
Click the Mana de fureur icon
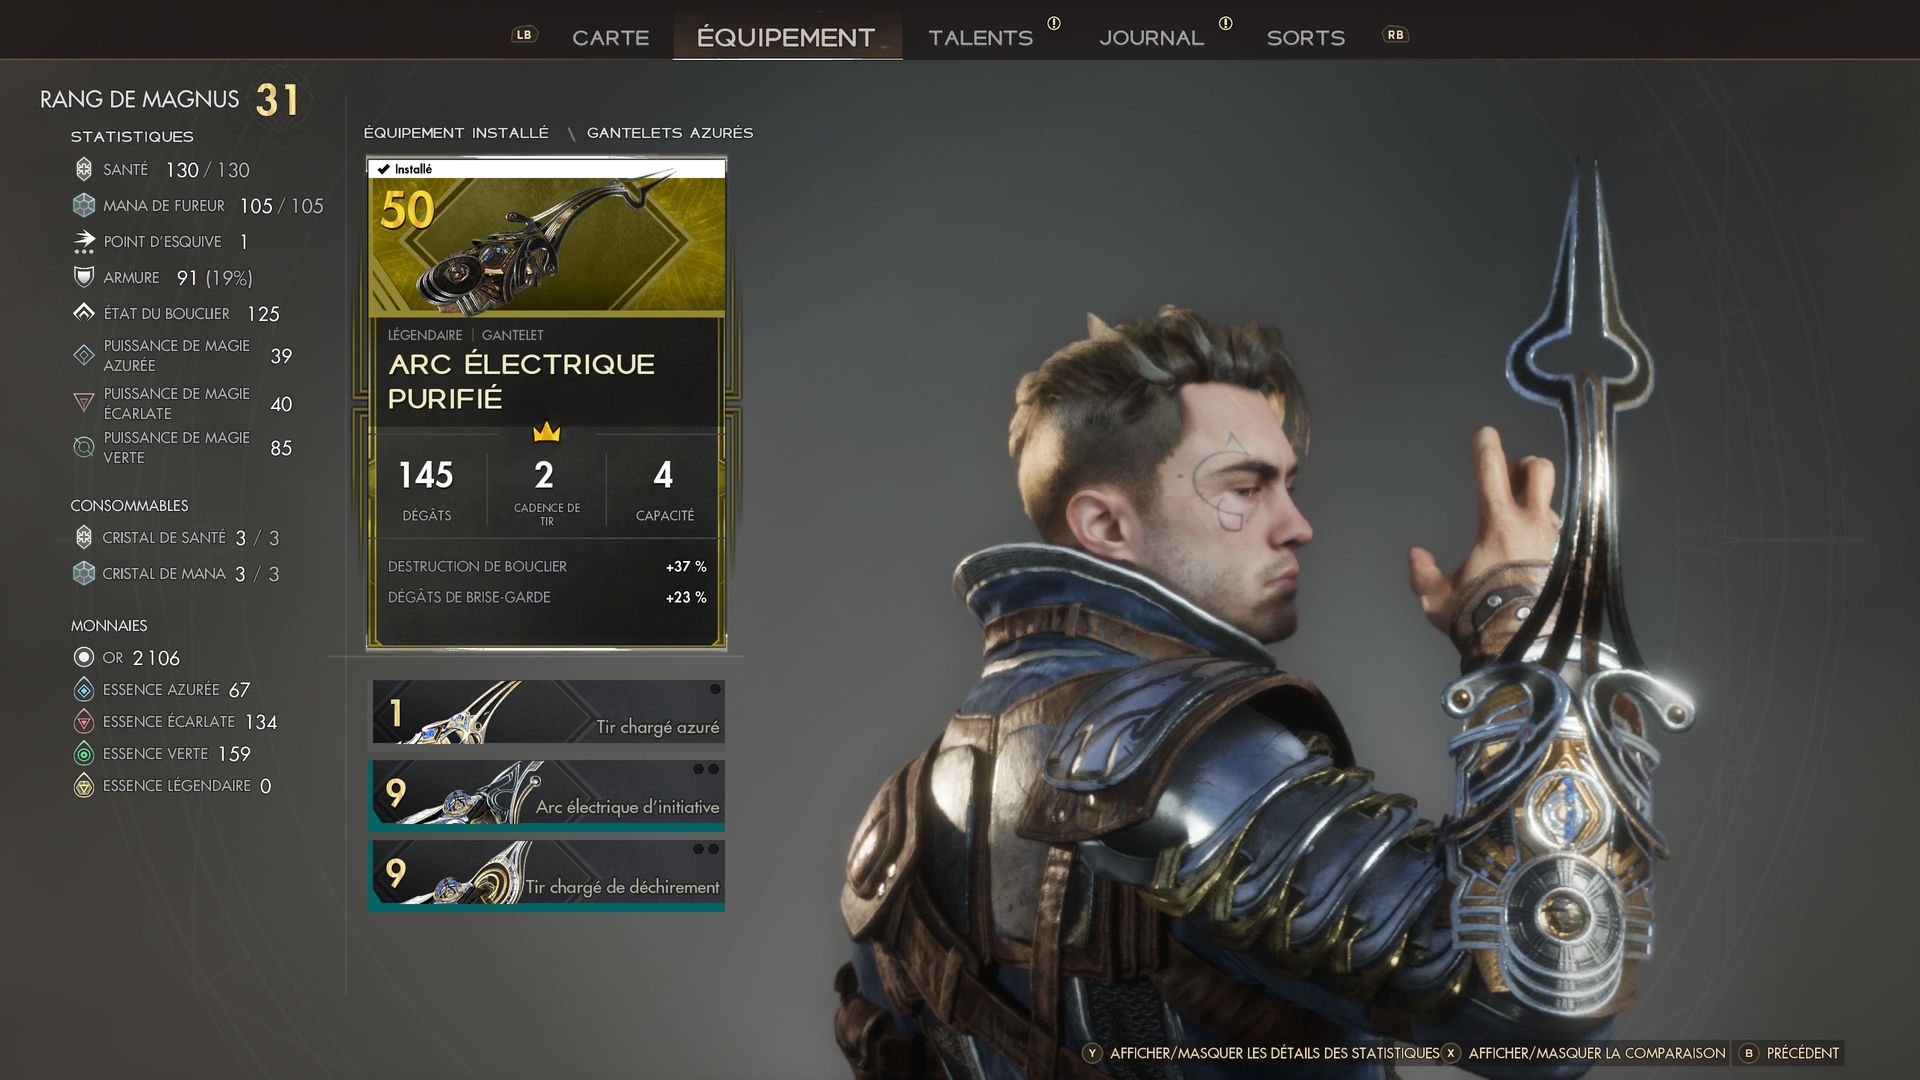coord(84,205)
